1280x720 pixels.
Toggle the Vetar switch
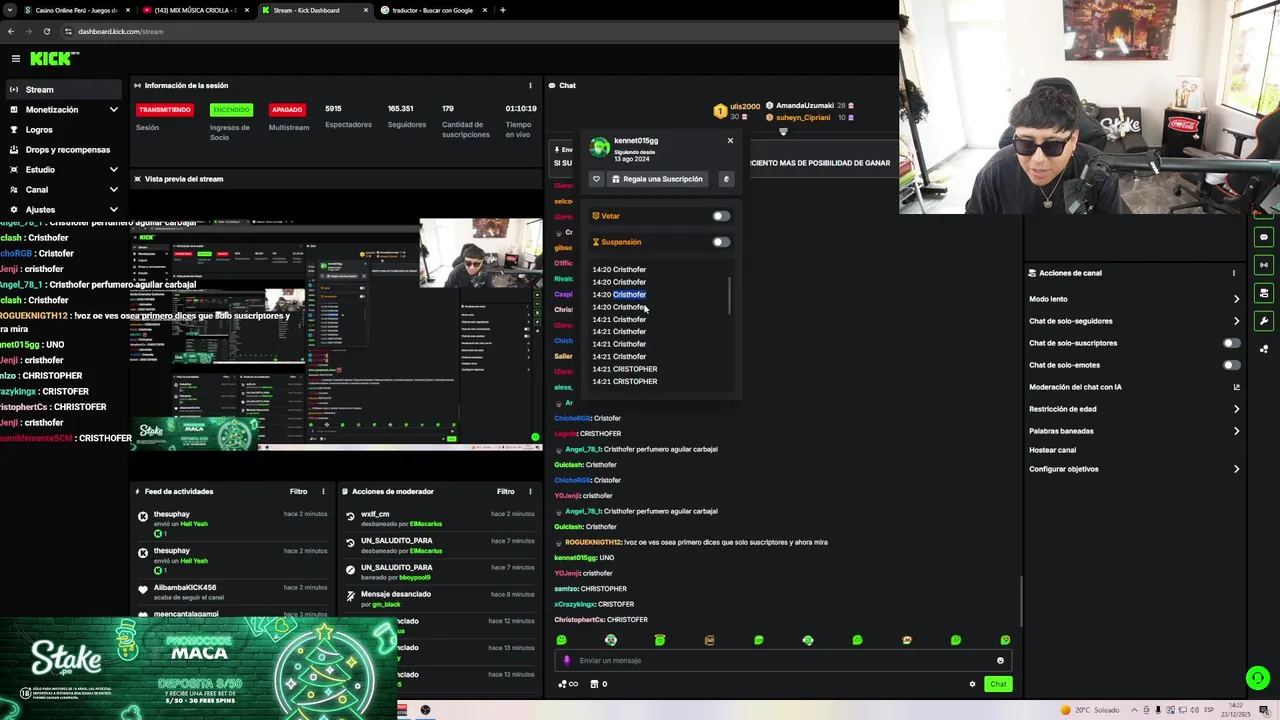pos(721,216)
